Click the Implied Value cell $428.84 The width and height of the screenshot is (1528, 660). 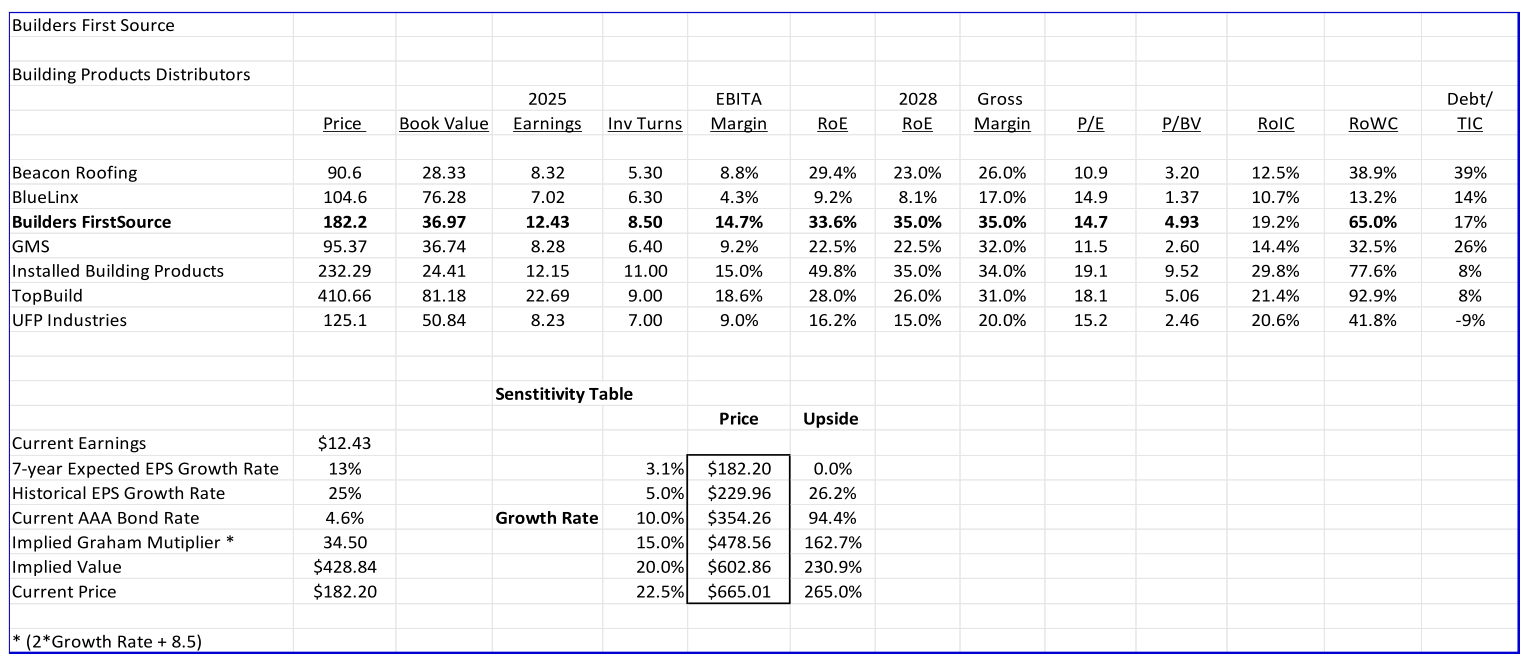coord(343,567)
